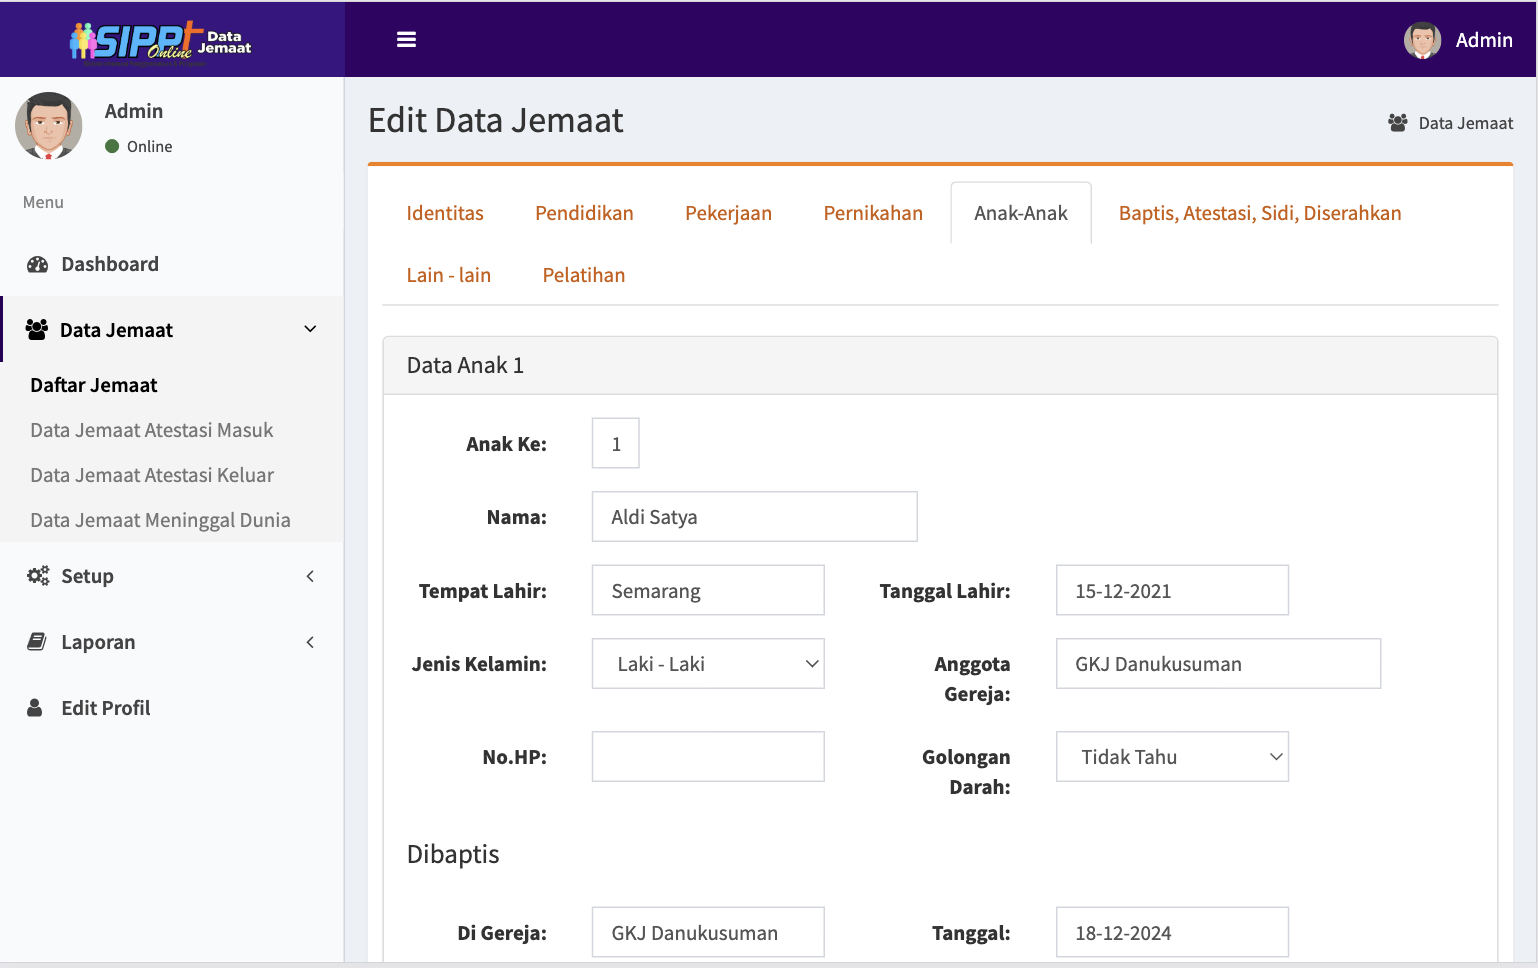Switch to the Identitas tab
Viewport: 1538px width, 968px height.
[444, 213]
